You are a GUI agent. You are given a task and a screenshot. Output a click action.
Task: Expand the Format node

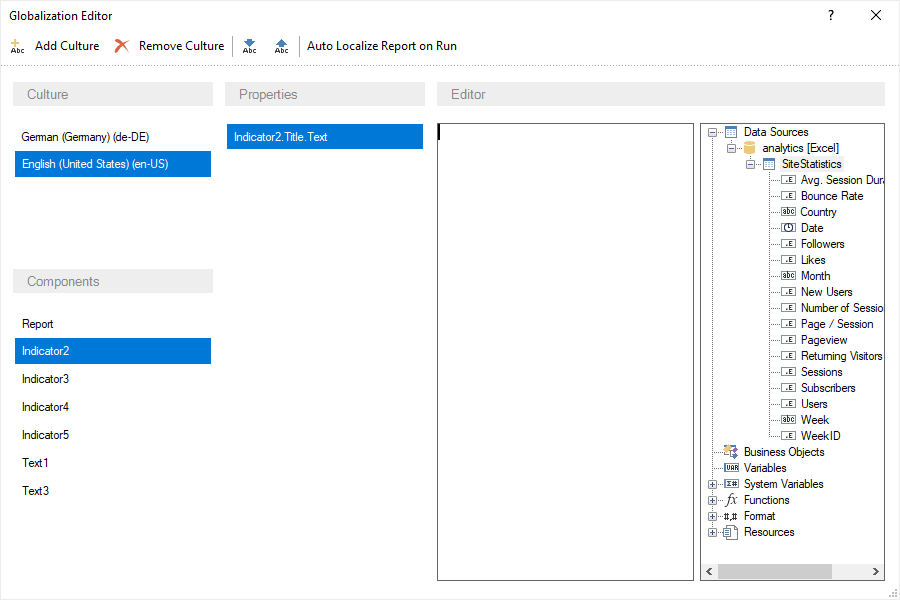[x=712, y=516]
